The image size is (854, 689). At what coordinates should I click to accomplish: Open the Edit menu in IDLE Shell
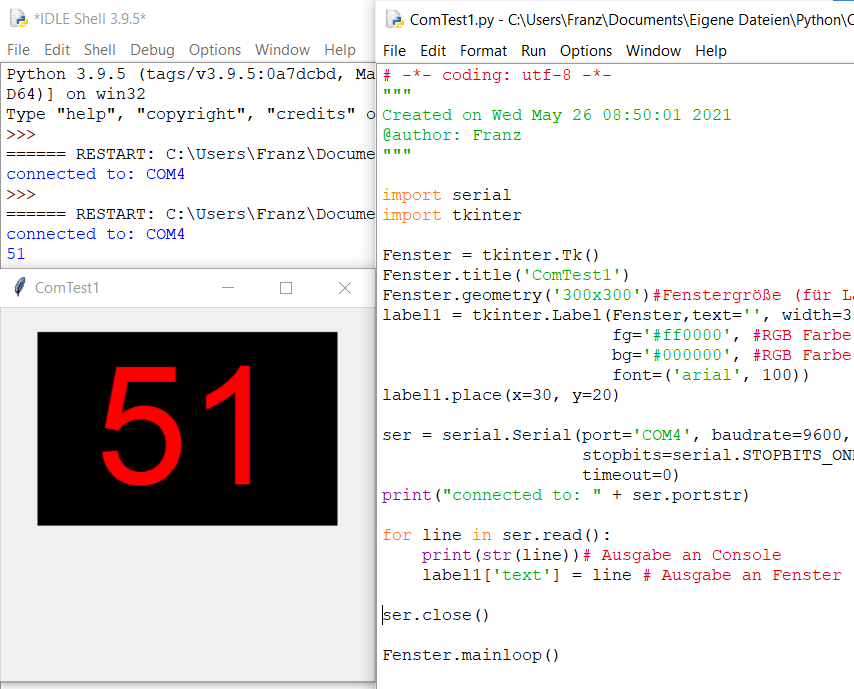(57, 50)
